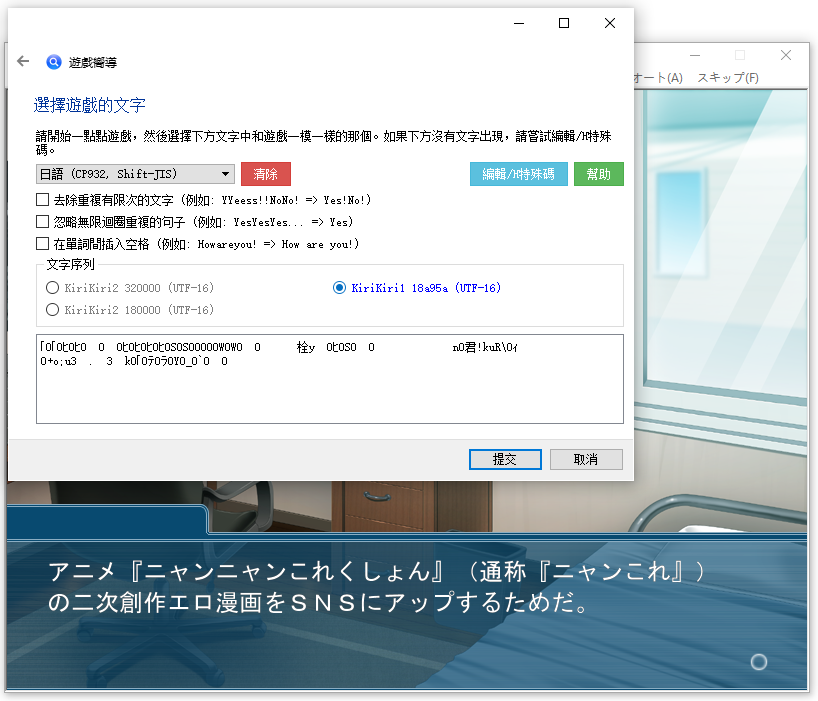Choose KiriKiri1 18a95a (UTF-16) text thread

339,287
